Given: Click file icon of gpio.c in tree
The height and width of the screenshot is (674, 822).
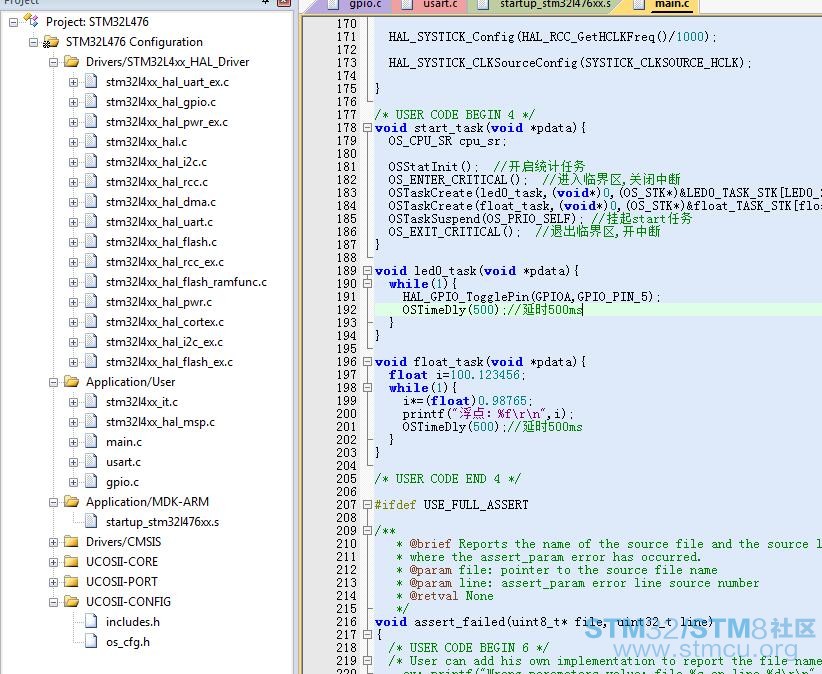Looking at the screenshot, I should (x=91, y=482).
